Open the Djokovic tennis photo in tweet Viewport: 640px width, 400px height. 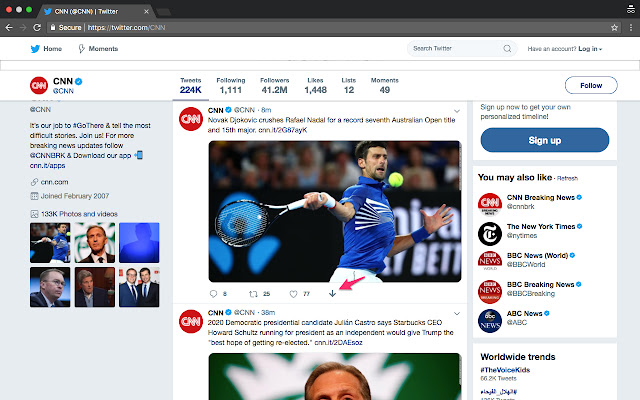tap(335, 211)
